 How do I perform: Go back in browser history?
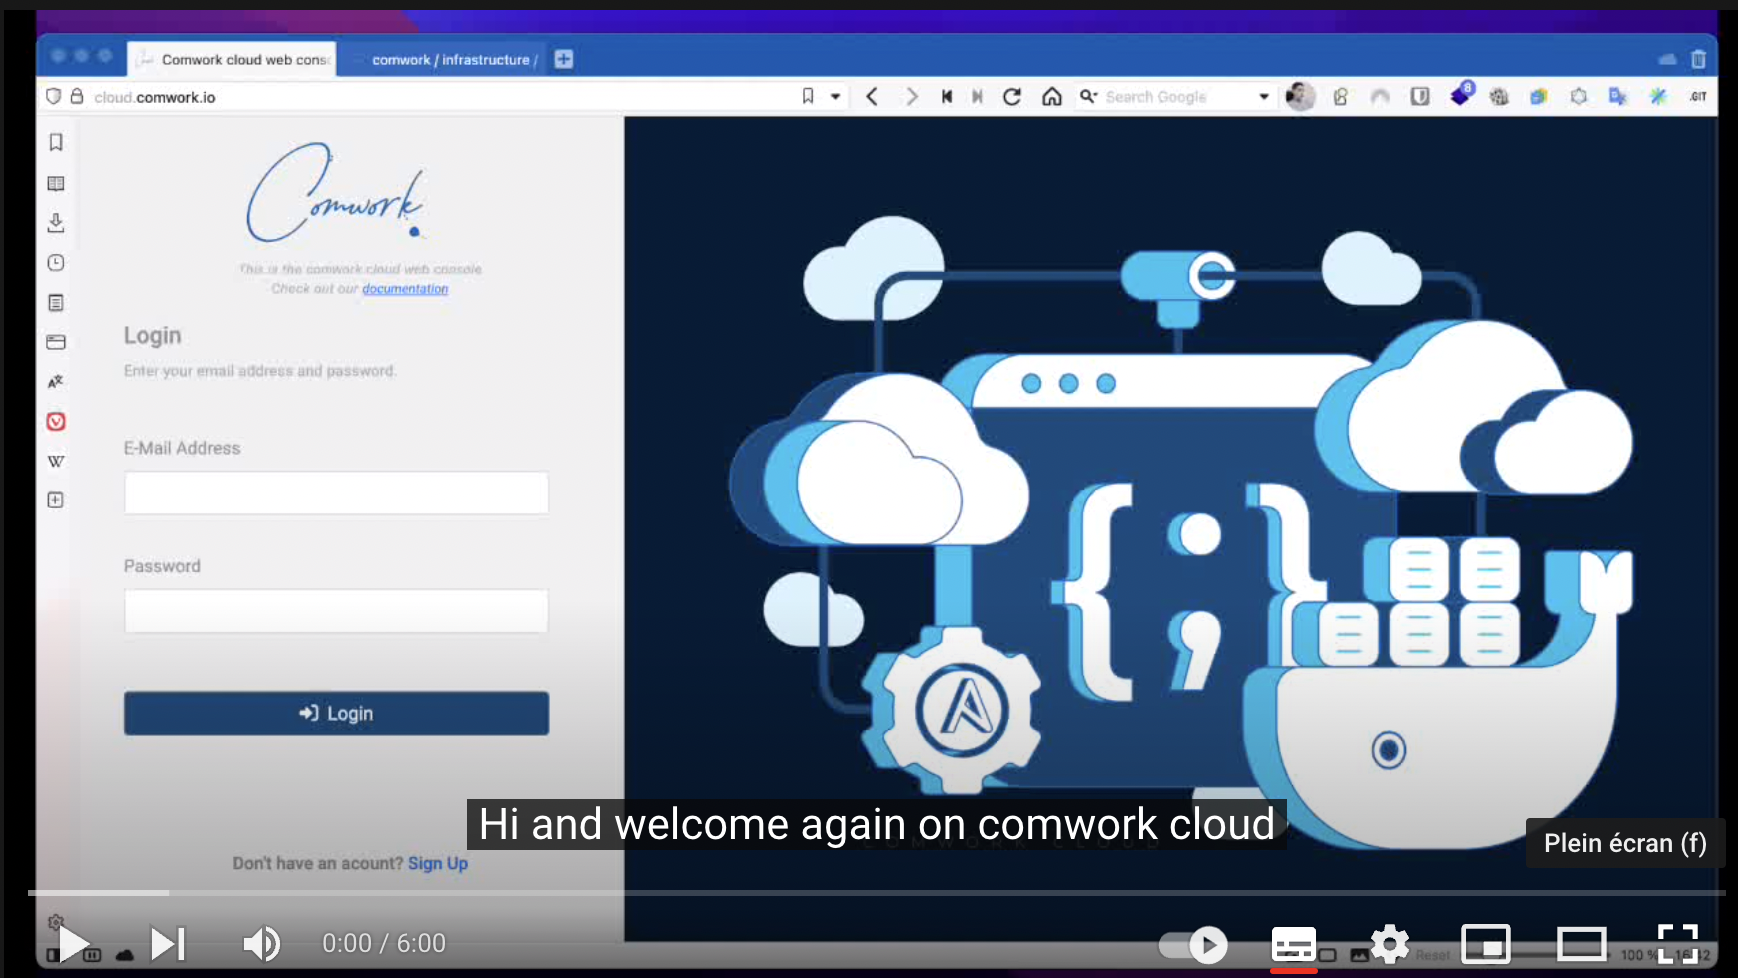coord(872,96)
